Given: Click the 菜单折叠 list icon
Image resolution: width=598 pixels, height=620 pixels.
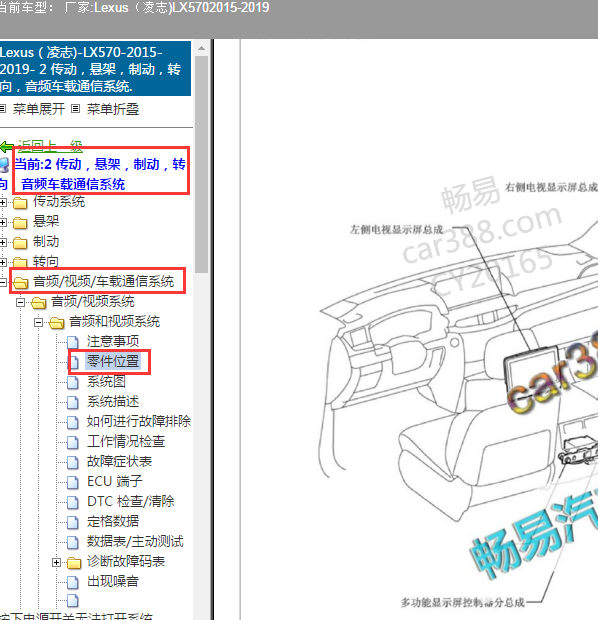Looking at the screenshot, I should [x=76, y=109].
